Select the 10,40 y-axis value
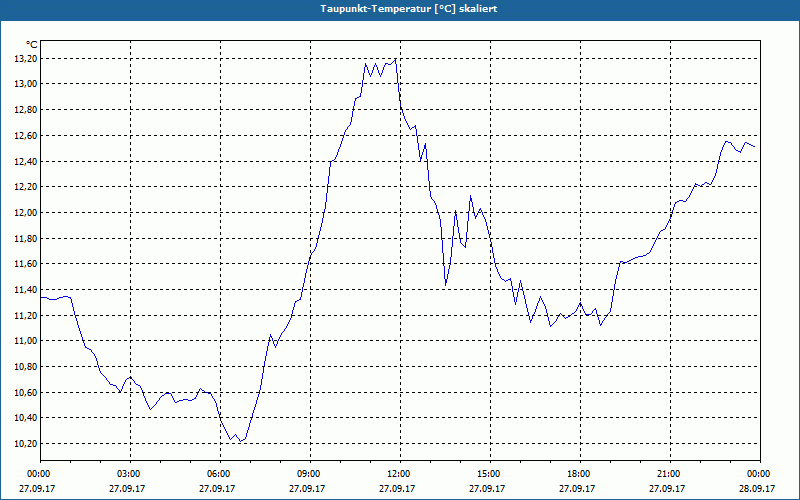Screen dimensions: 800x500 coord(25,418)
